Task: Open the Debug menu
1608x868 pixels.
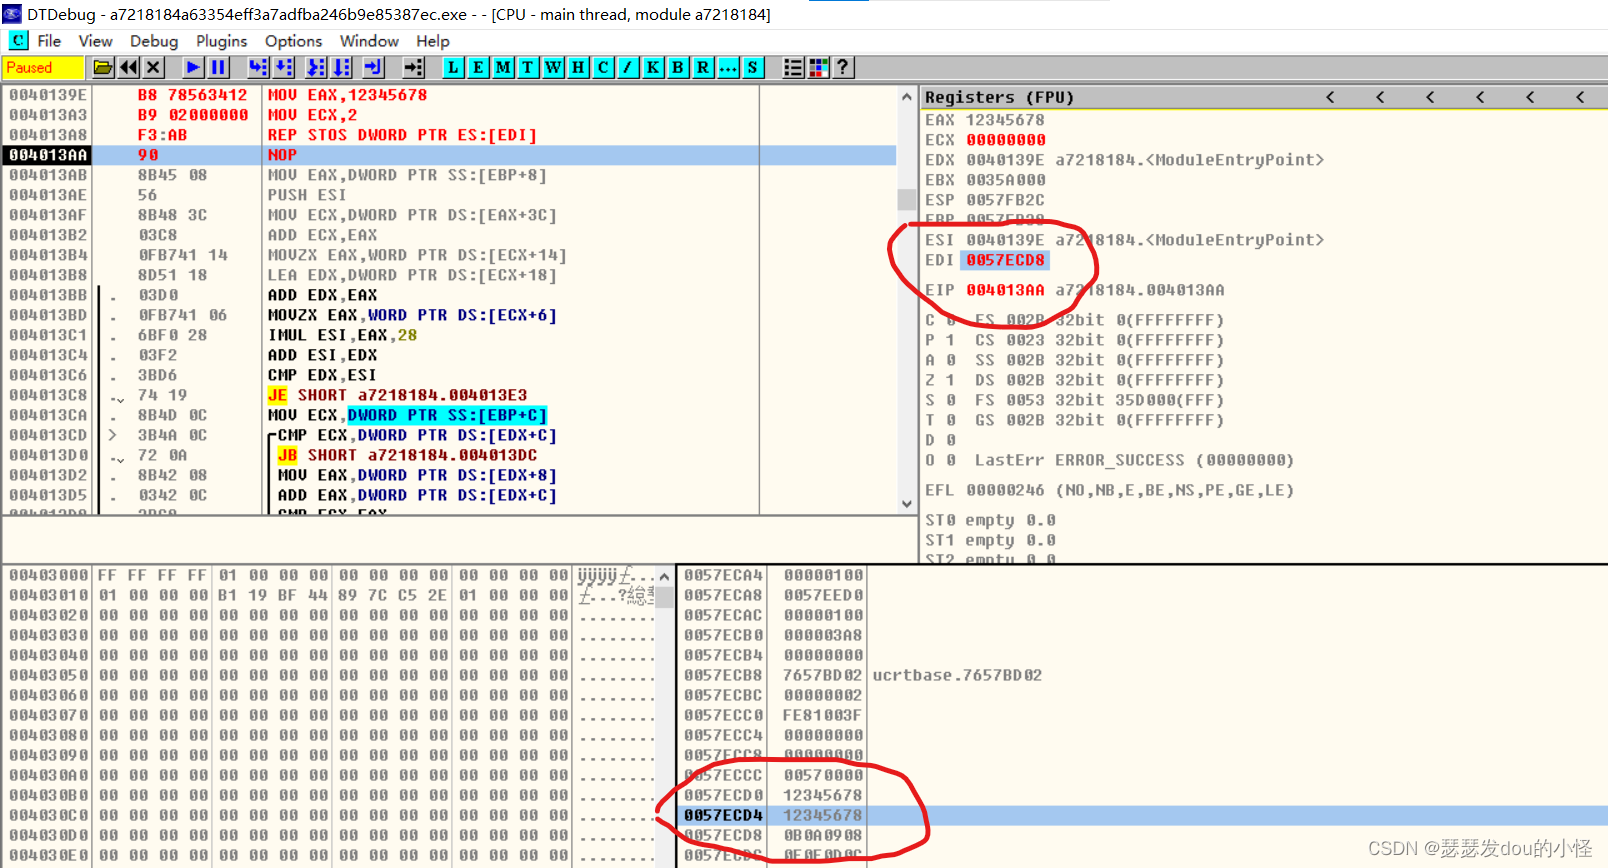Action: coord(154,41)
